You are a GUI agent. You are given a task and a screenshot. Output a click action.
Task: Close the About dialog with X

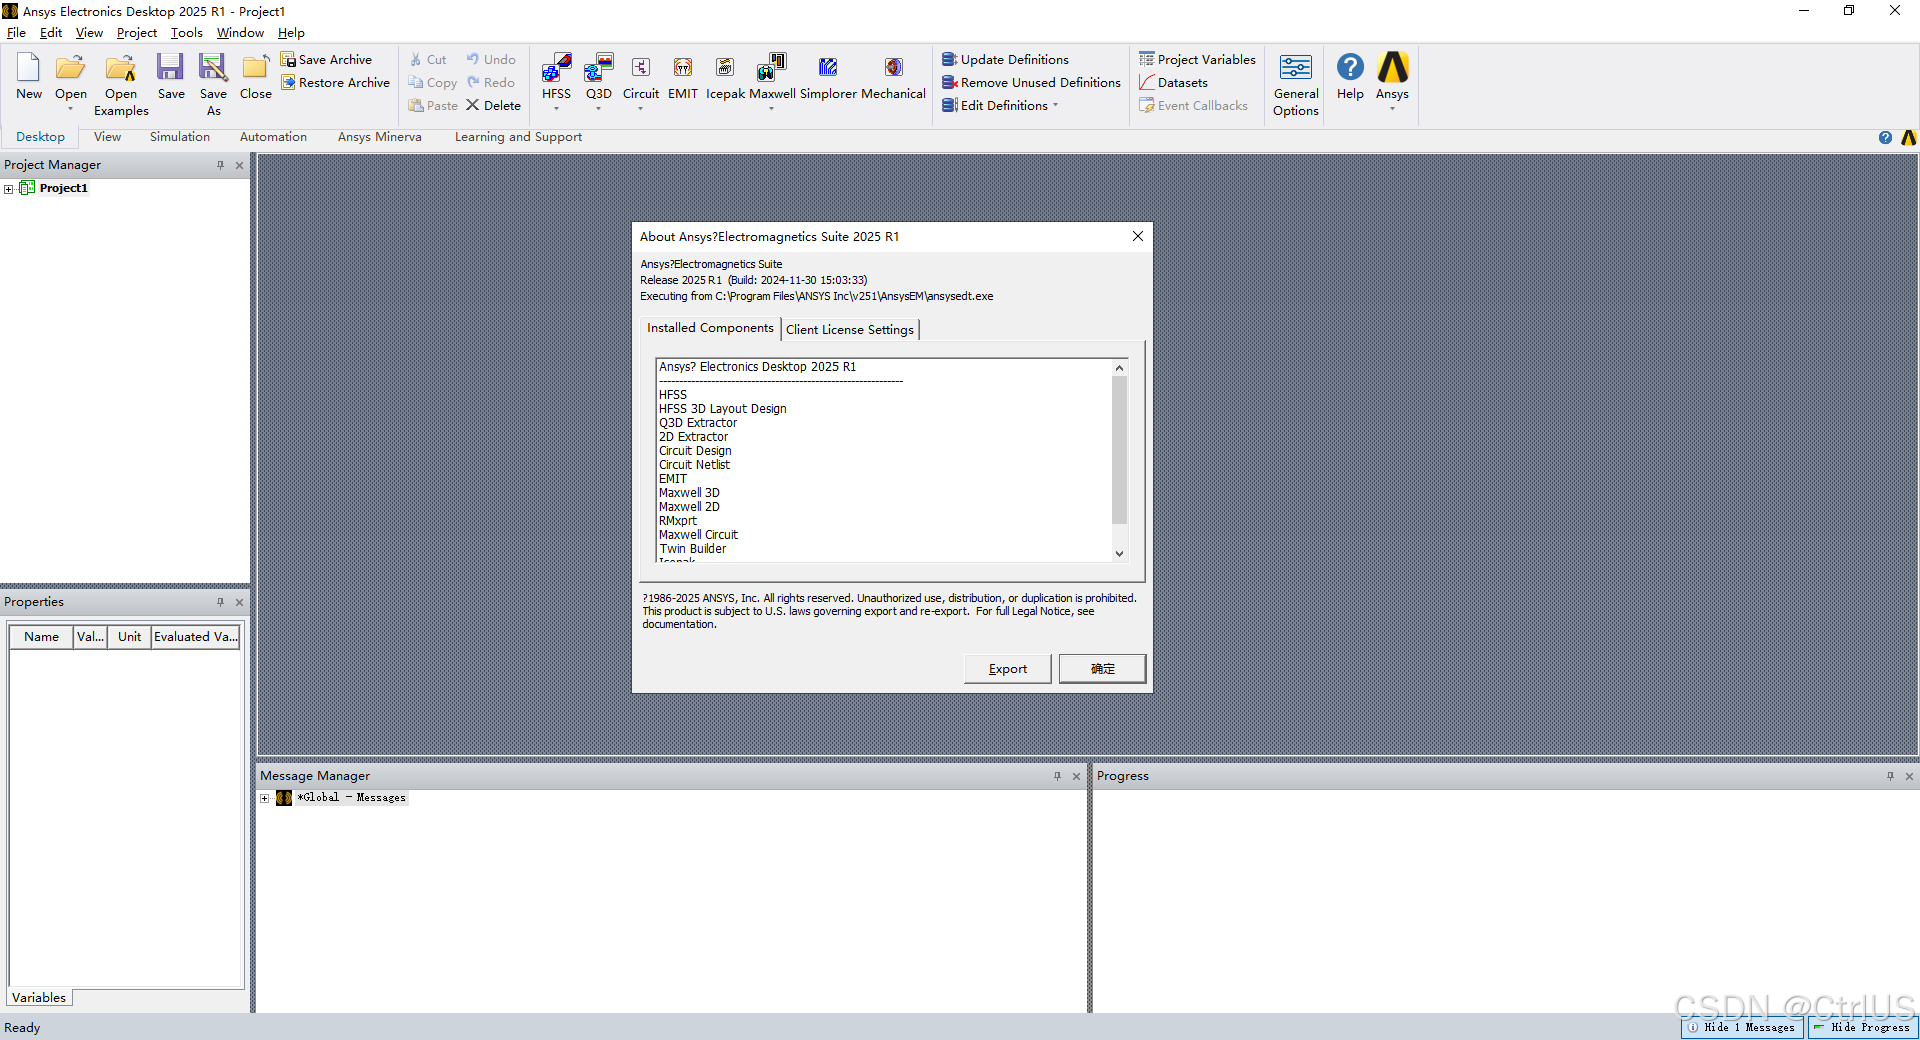(x=1137, y=237)
